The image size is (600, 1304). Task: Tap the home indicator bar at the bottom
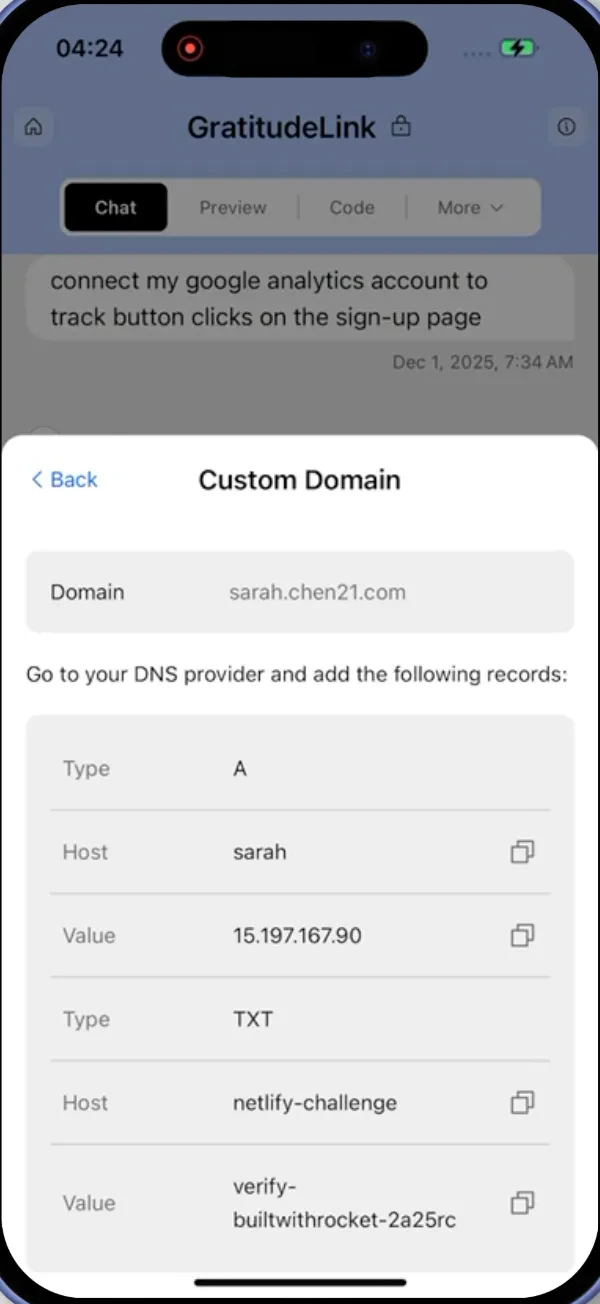tap(299, 1281)
